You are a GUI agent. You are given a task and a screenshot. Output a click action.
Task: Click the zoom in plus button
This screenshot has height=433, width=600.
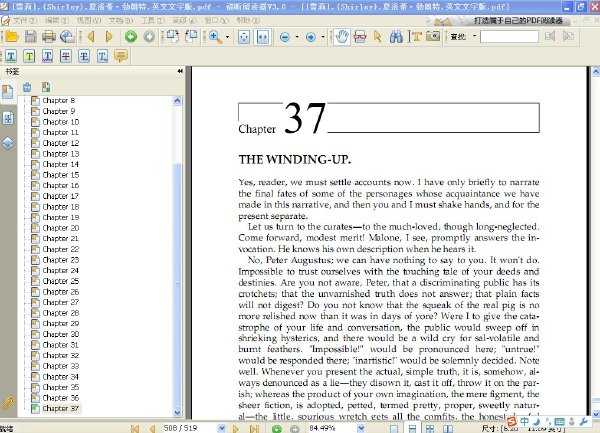coord(311,37)
